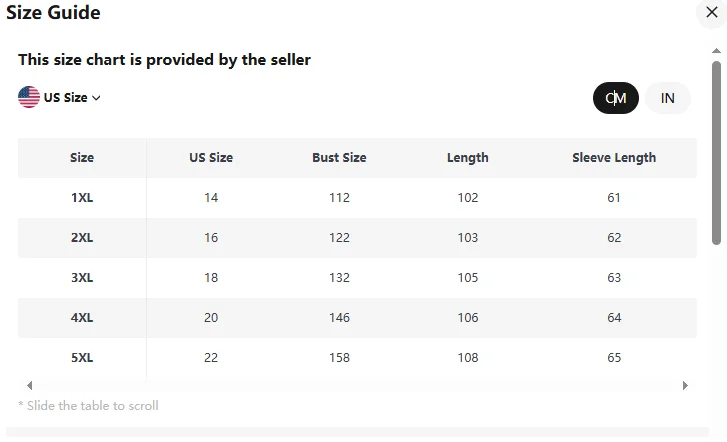Select the 3XL size row label
The height and width of the screenshot is (442, 727).
[x=82, y=278]
